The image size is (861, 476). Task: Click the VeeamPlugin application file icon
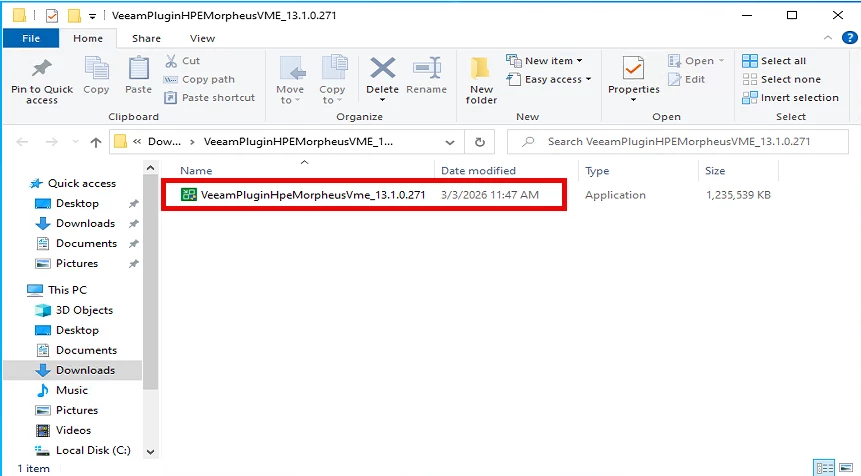pyautogui.click(x=189, y=194)
